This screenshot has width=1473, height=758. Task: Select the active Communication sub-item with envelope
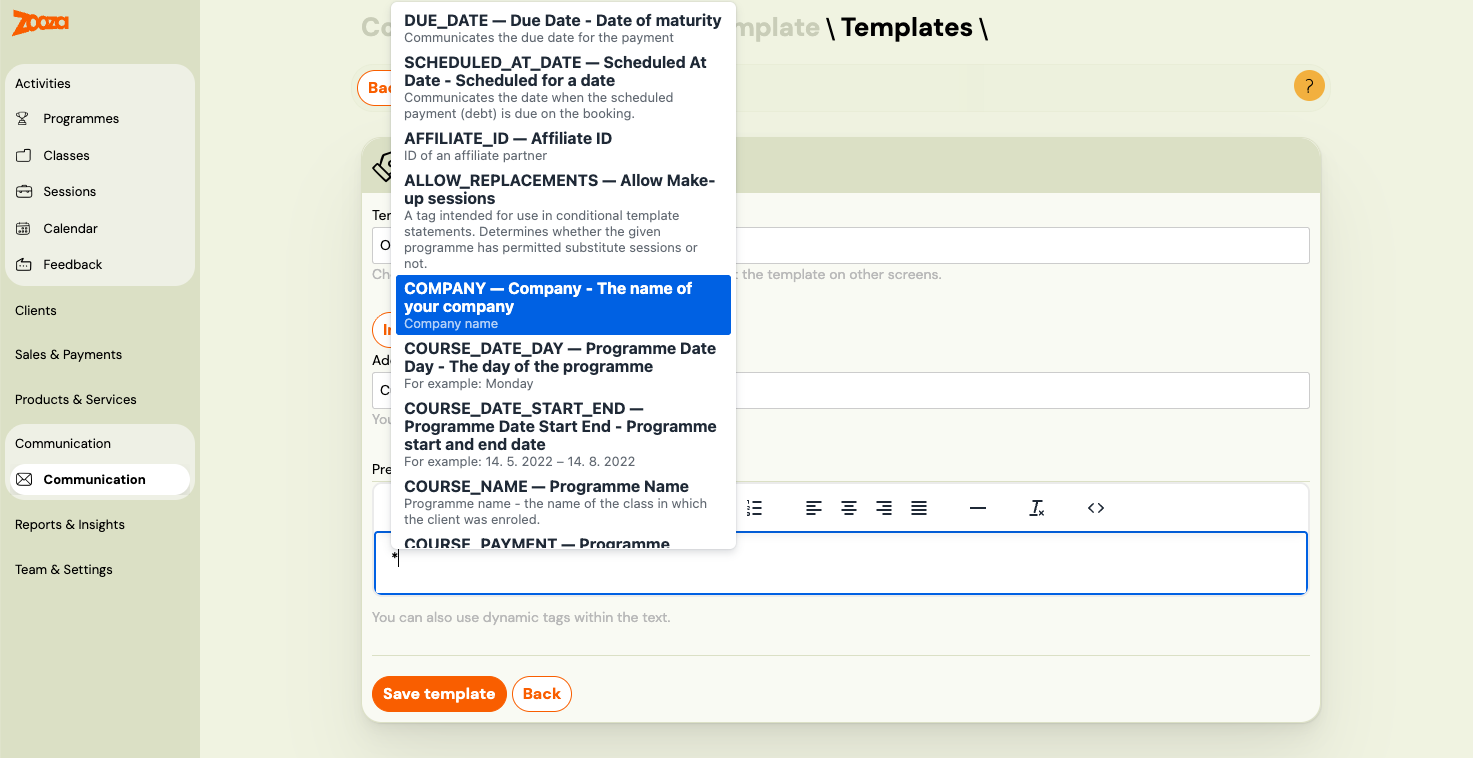click(x=99, y=479)
